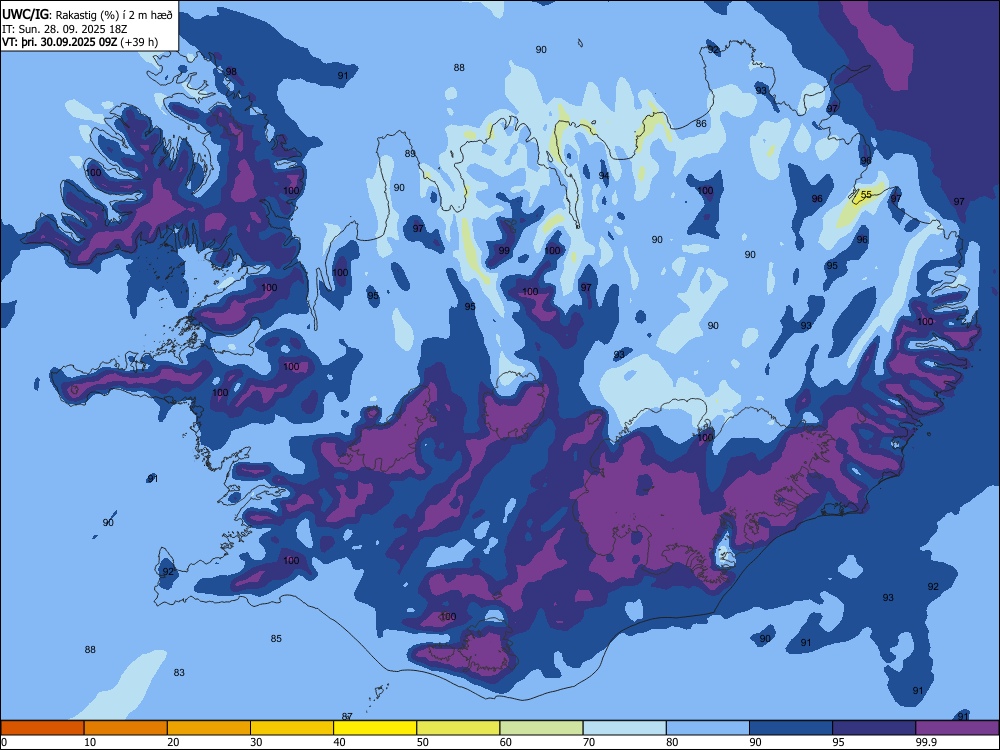Click the '50' tick label on the scale

[x=422, y=742]
